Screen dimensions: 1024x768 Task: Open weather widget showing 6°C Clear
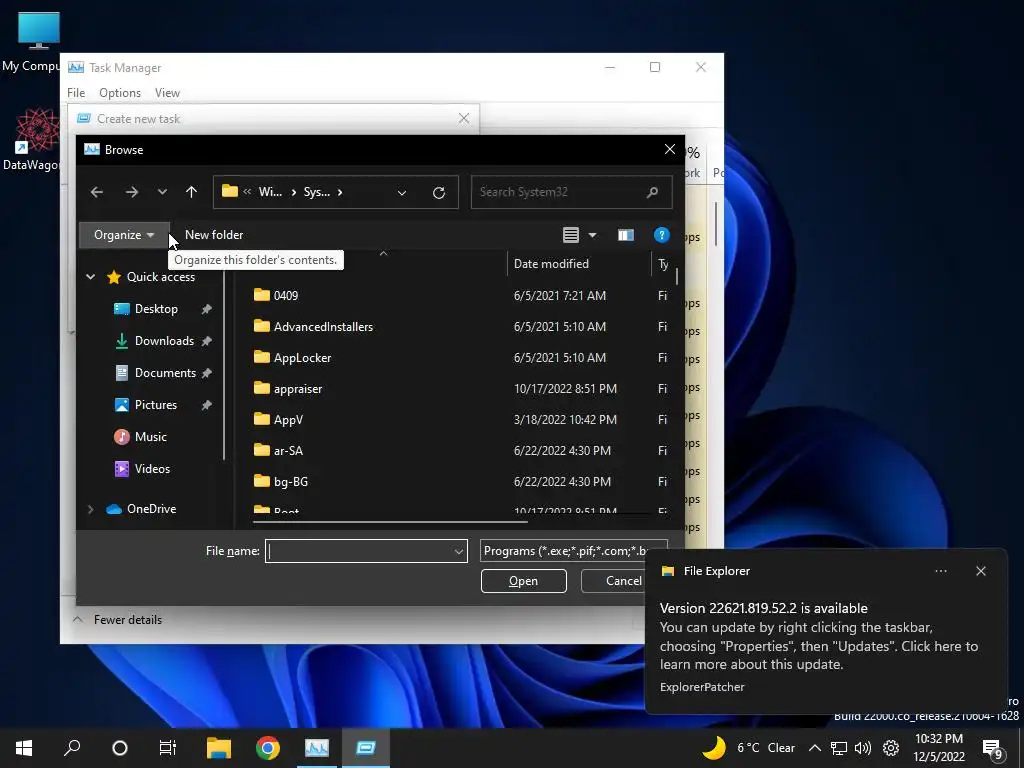coord(748,748)
